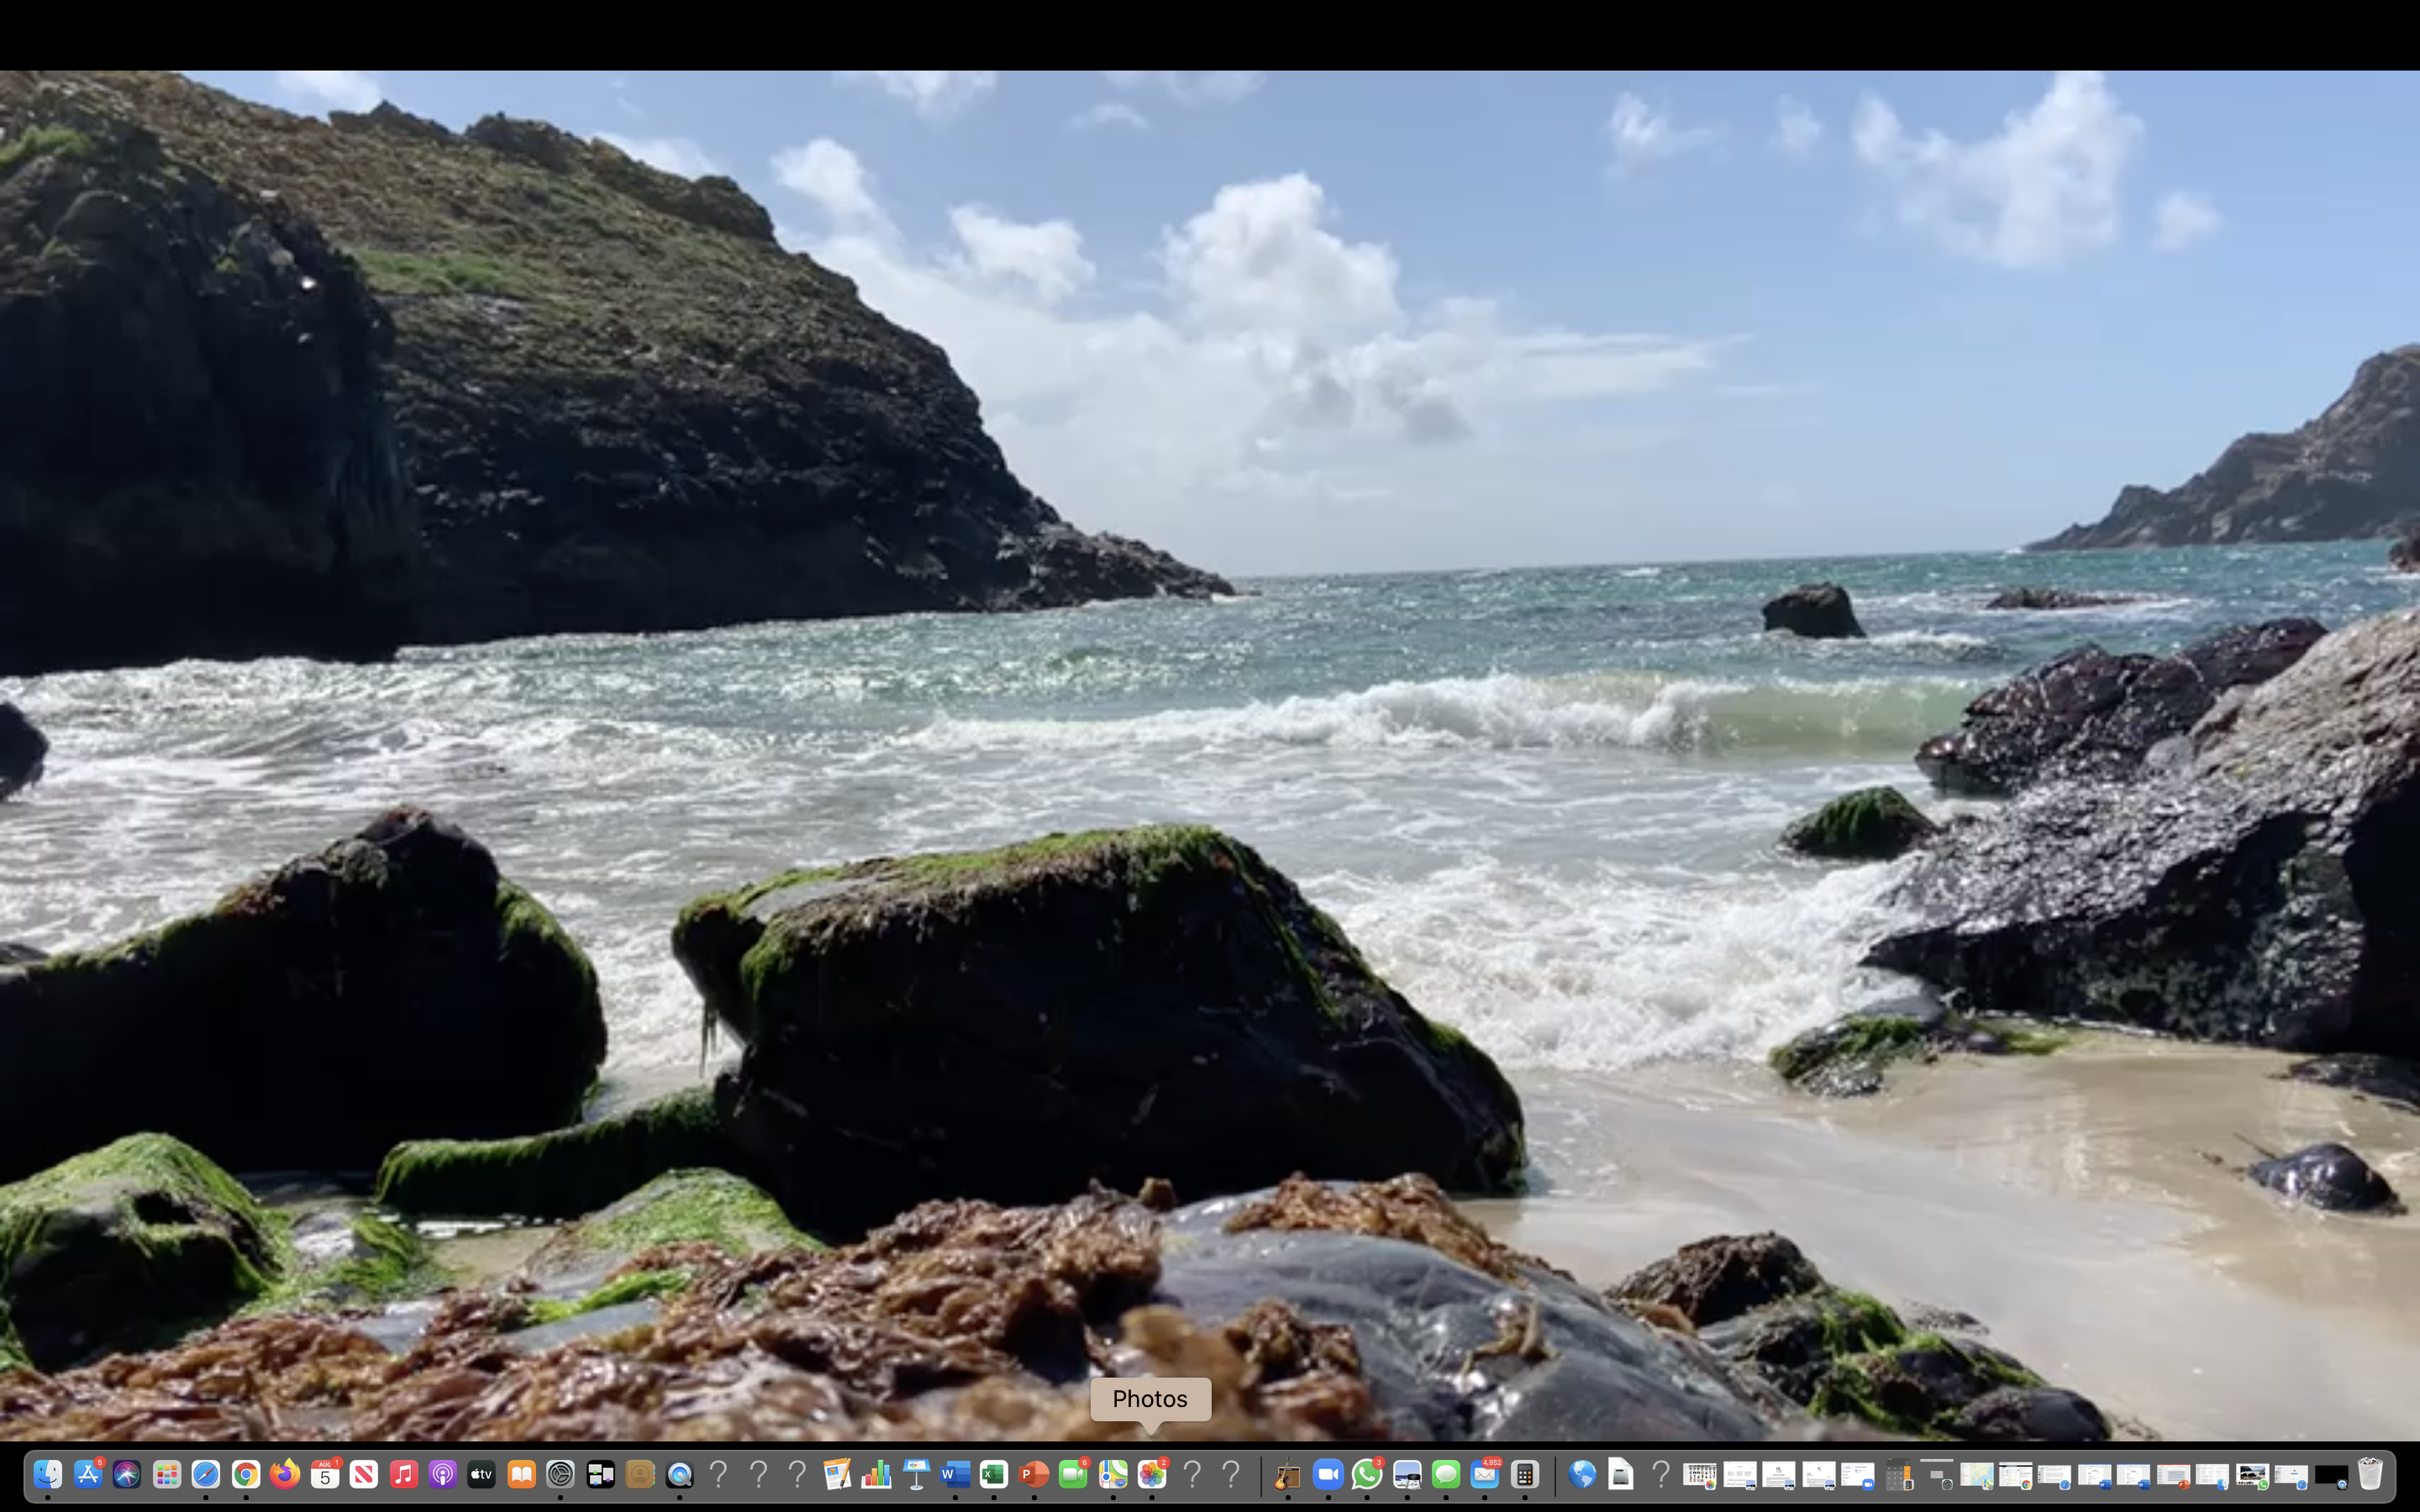This screenshot has height=1512, width=2420.
Task: Open Mail with 4,952 unread
Action: click(1486, 1474)
